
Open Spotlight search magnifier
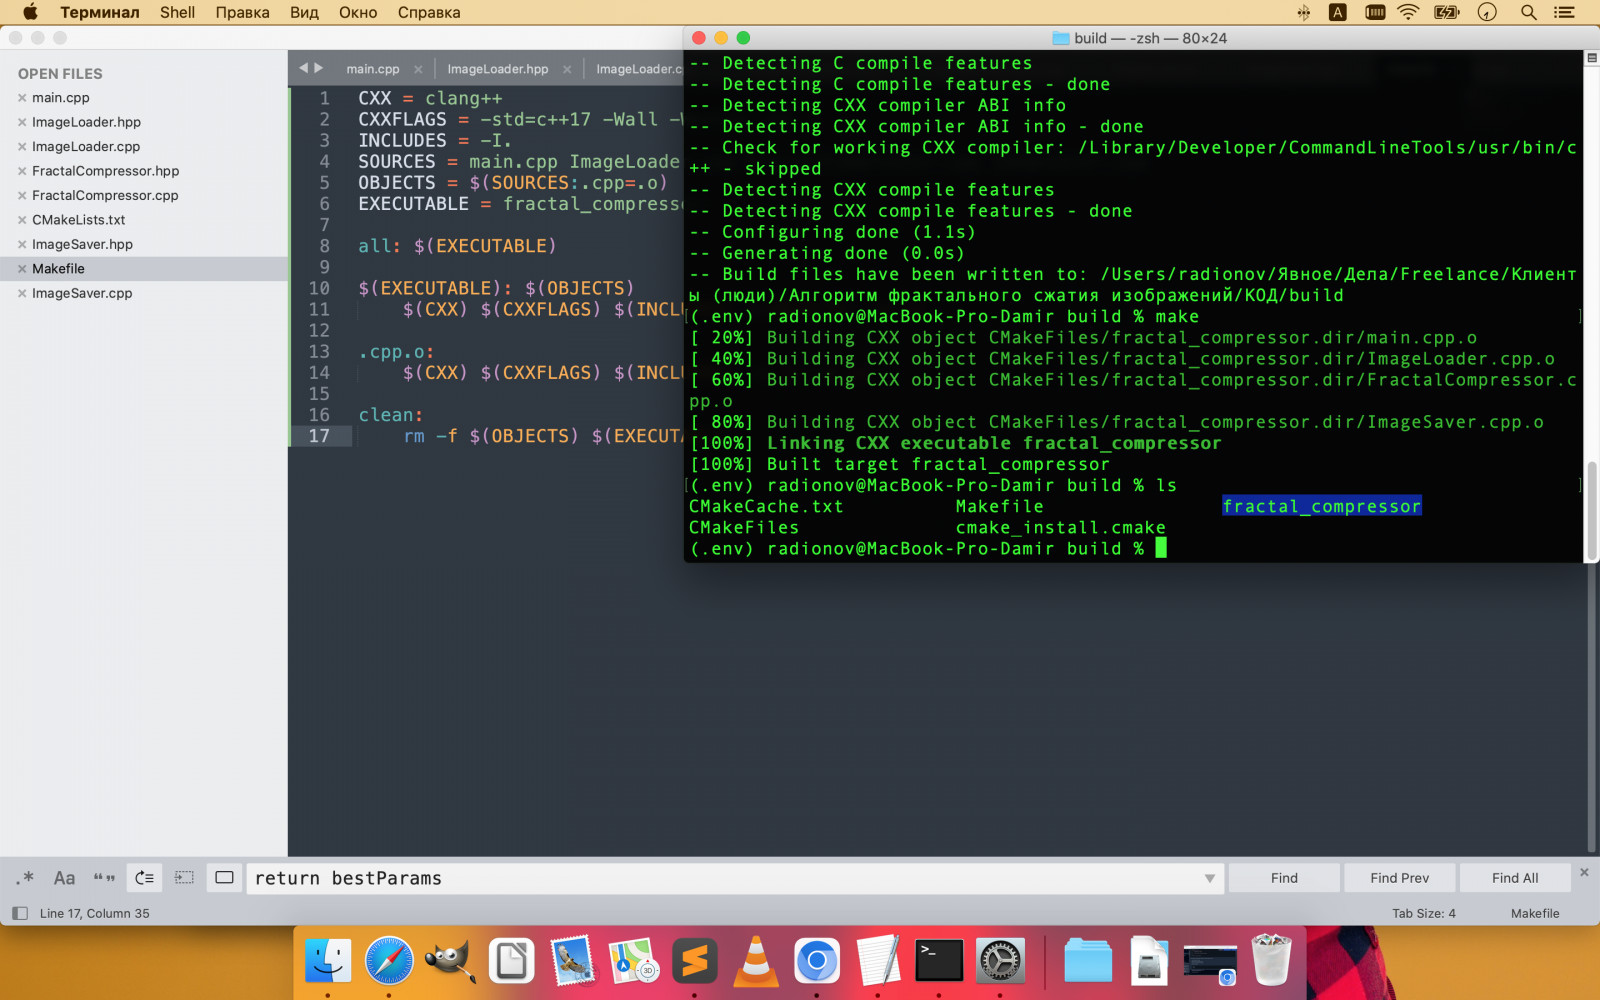point(1528,12)
